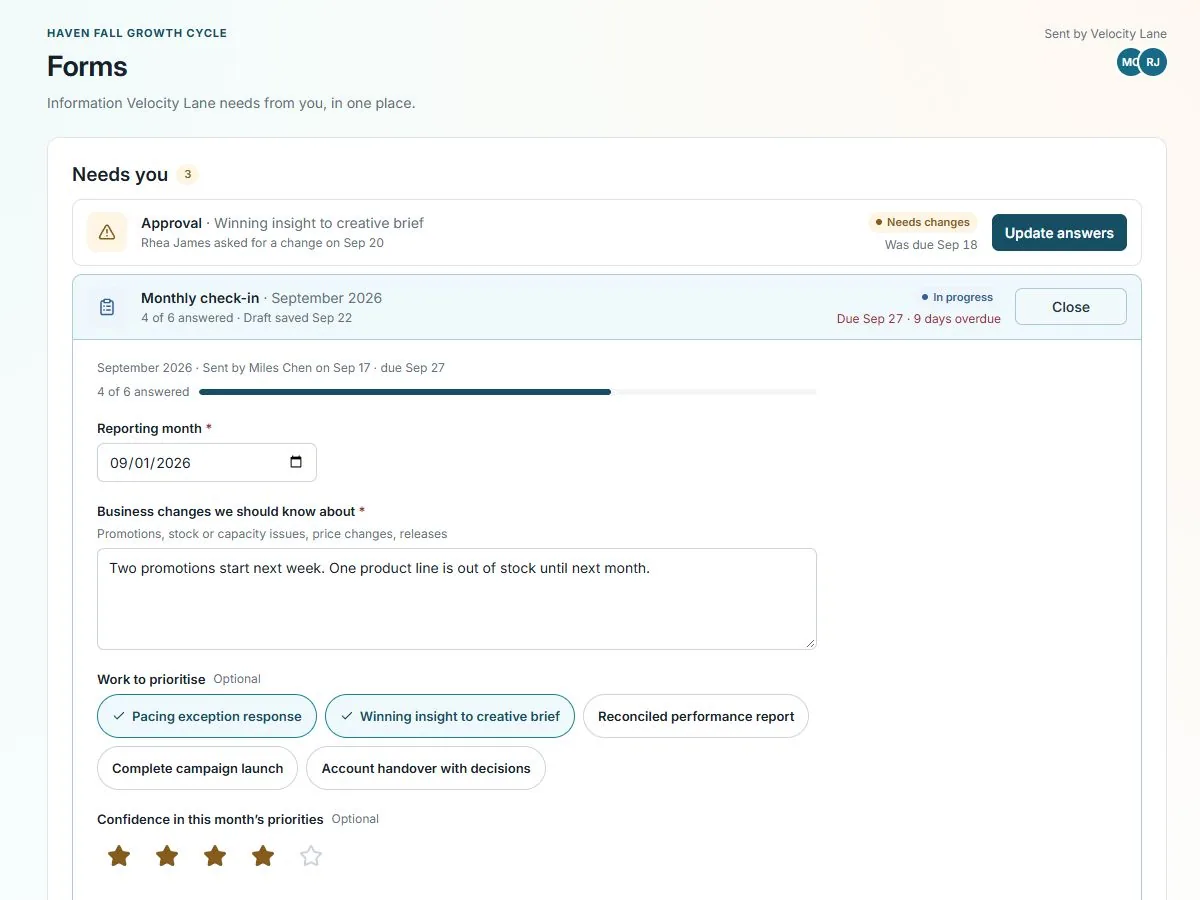The width and height of the screenshot is (1200, 900).
Task: Set confidence to five stars
Action: click(311, 856)
